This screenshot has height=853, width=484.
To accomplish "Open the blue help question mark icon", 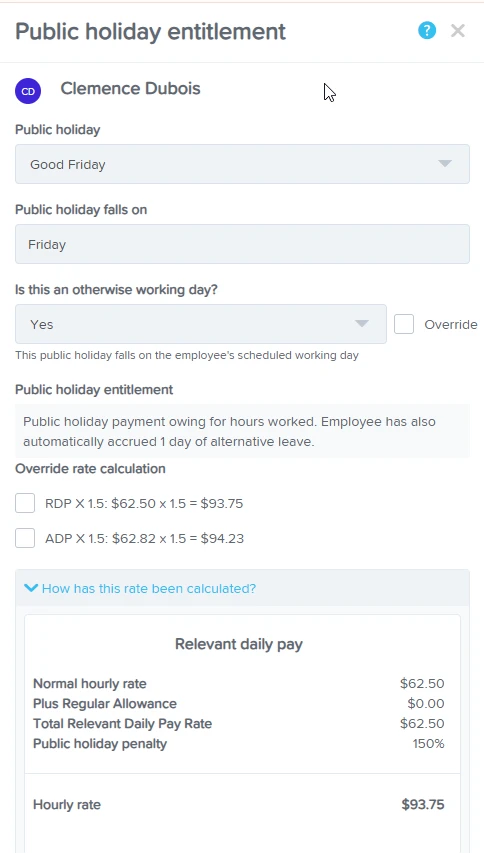I will click(x=427, y=30).
